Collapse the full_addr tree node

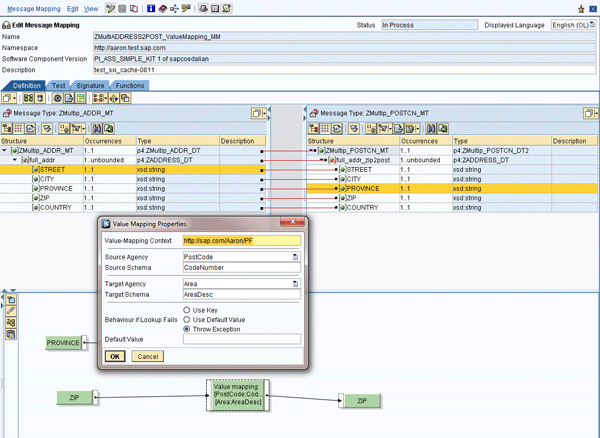[x=16, y=160]
